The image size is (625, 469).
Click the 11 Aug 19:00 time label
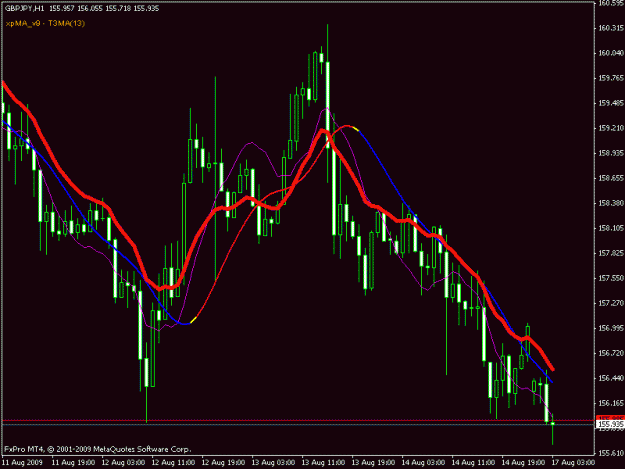pos(73,463)
